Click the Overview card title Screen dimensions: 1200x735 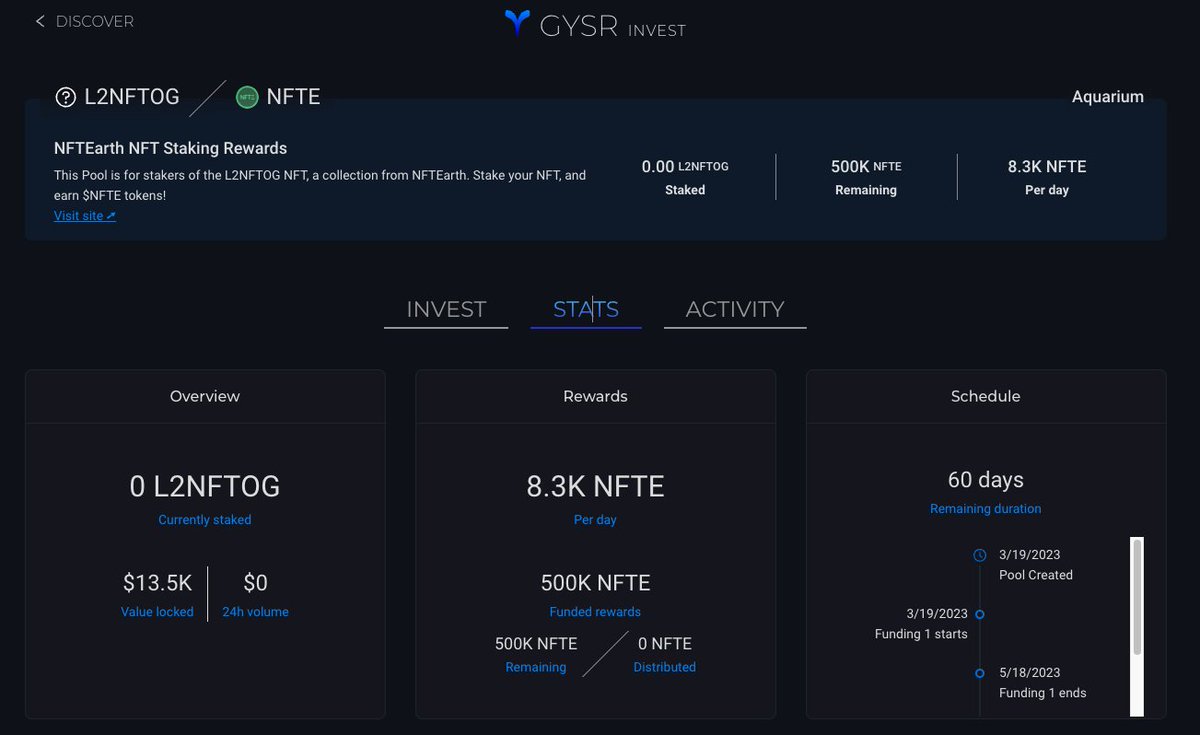[205, 396]
